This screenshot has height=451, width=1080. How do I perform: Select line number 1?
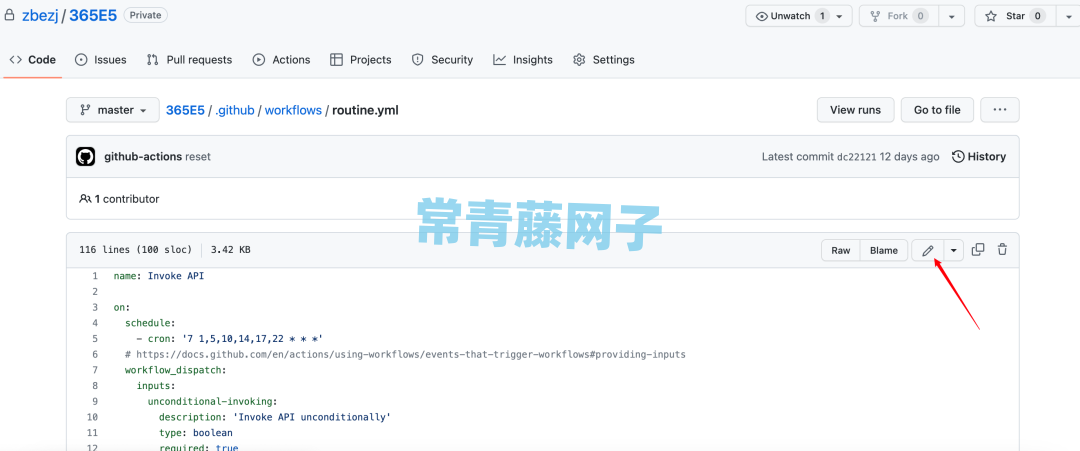(x=94, y=276)
